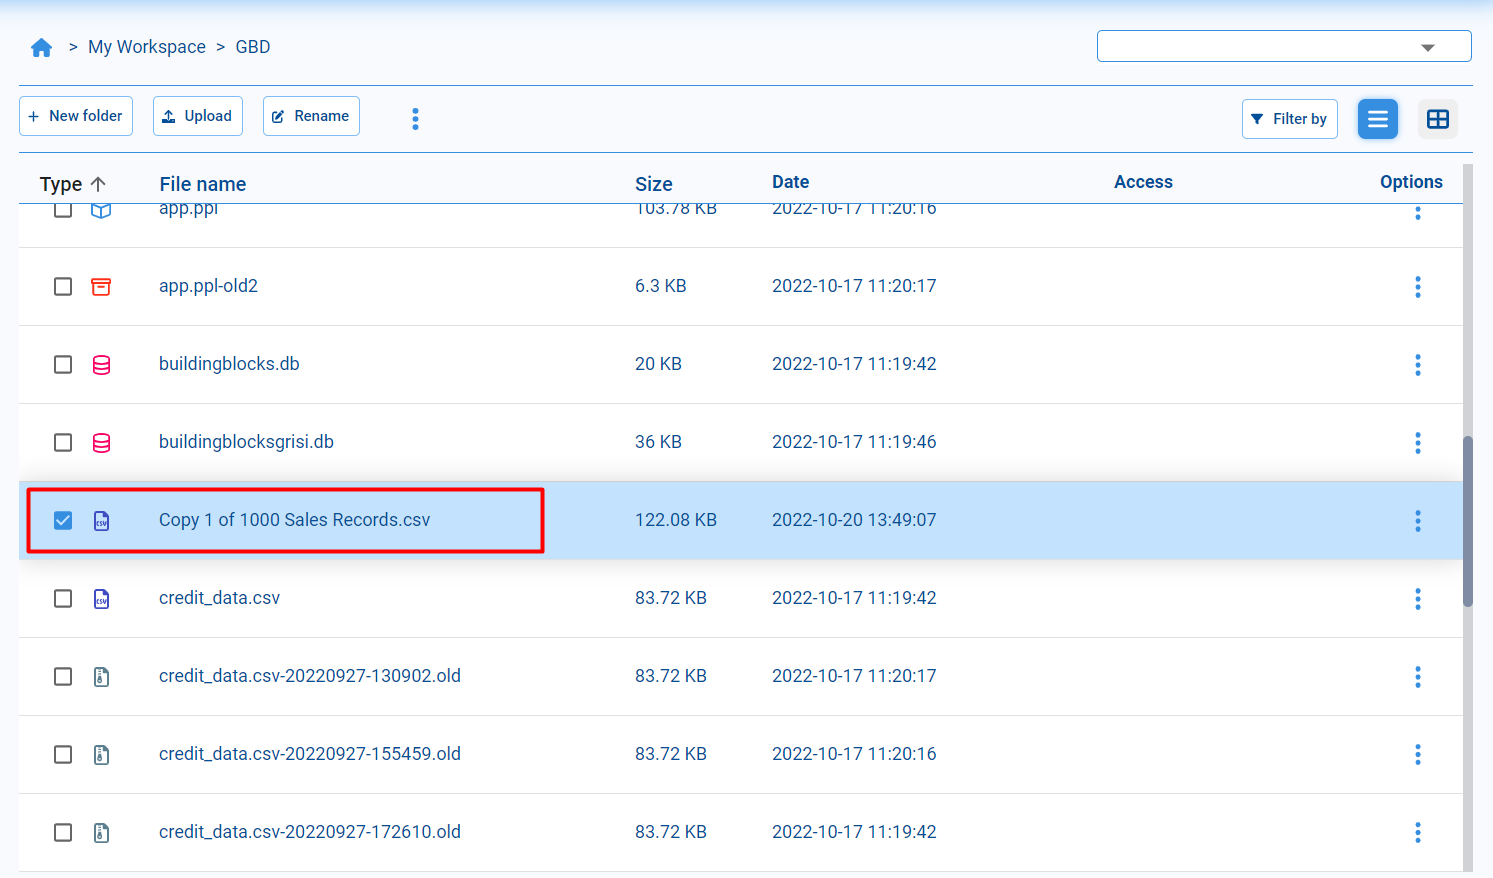Click the CSV file type icon for credit_data.csv

click(x=101, y=598)
